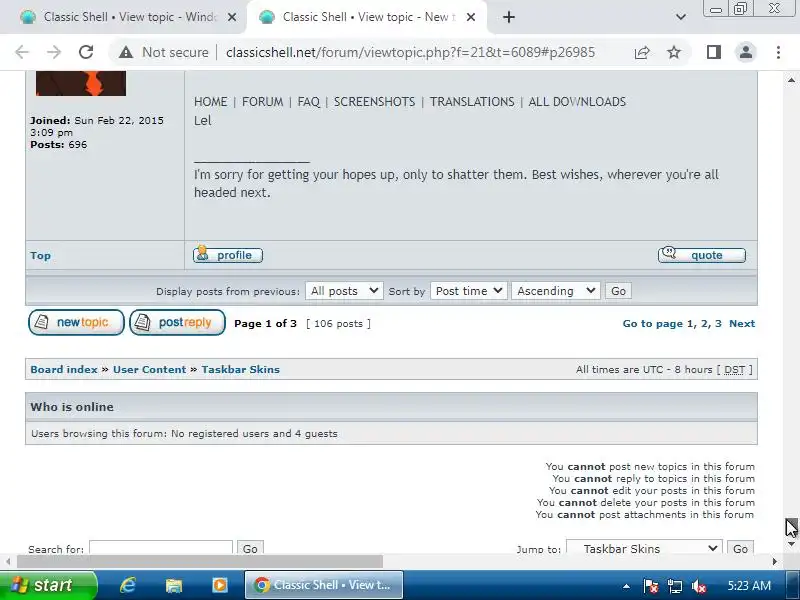Click the DST abbreviation
The height and width of the screenshot is (600, 800).
tap(734, 369)
